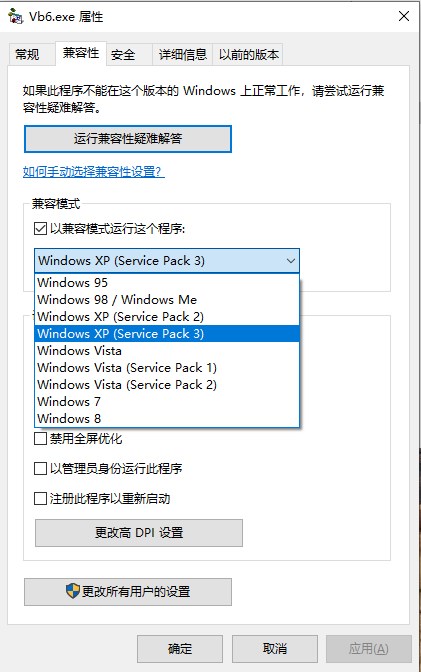421x672 pixels.
Task: Switch to the 常规 tab
Action: coord(27,54)
